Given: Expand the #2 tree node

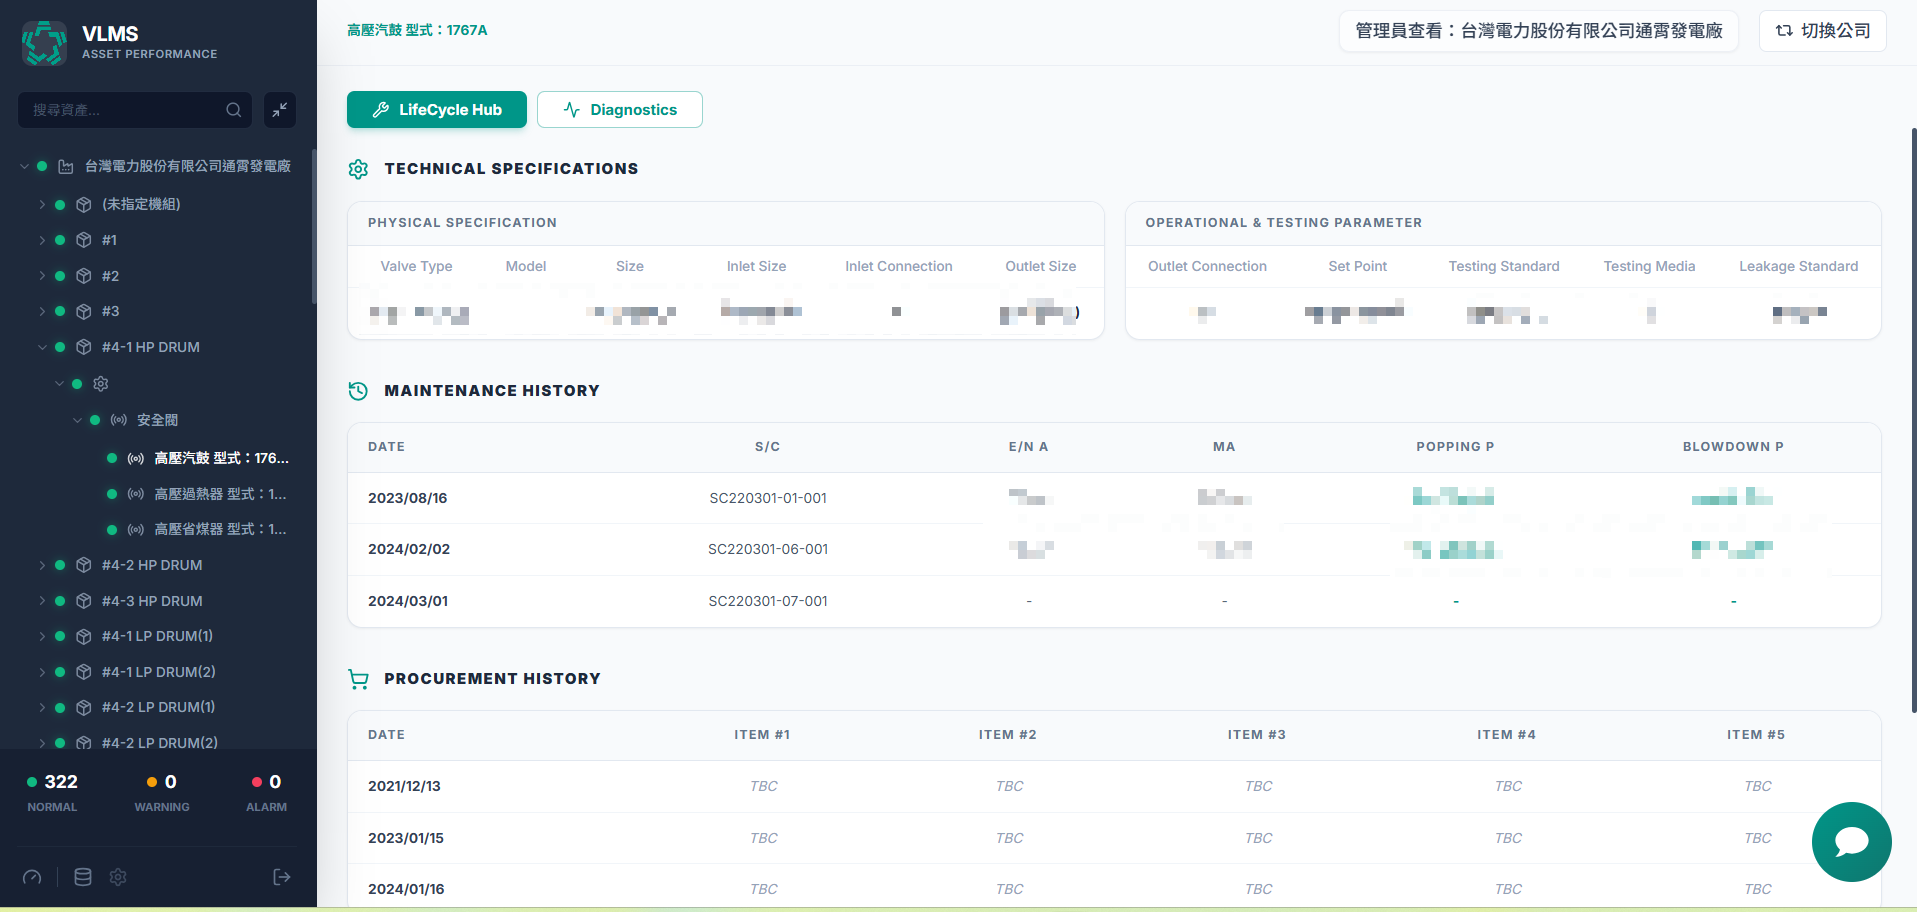Looking at the screenshot, I should point(42,276).
